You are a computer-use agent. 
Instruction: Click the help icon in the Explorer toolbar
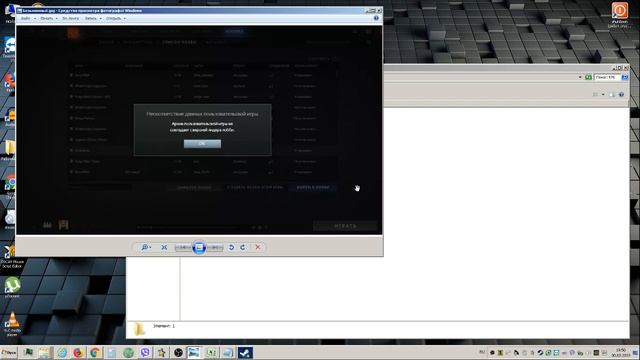[621, 95]
